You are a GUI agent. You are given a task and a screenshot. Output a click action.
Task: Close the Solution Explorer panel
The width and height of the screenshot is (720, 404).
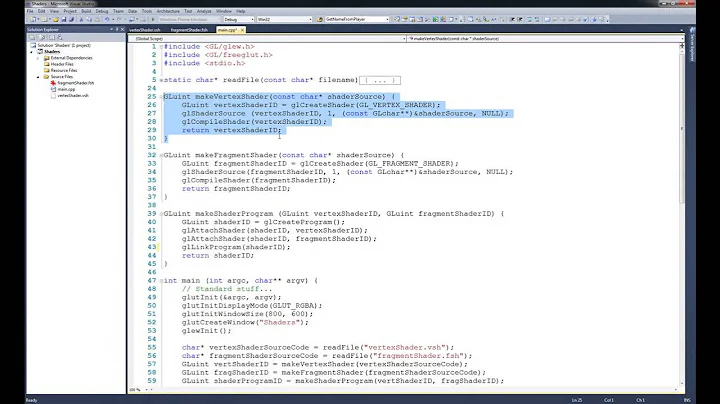coord(122,29)
